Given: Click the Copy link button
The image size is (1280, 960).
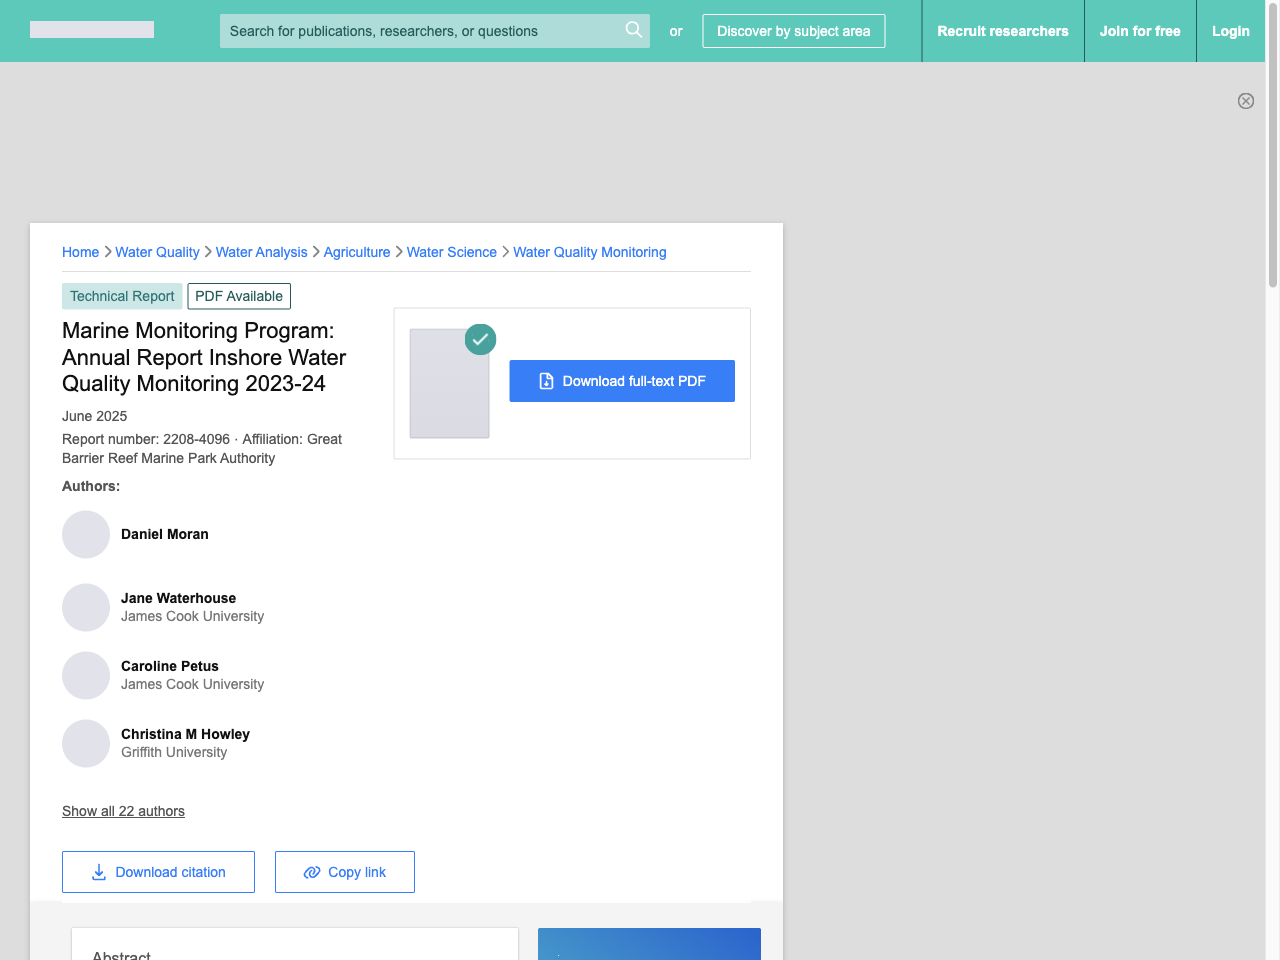Looking at the screenshot, I should point(345,872).
